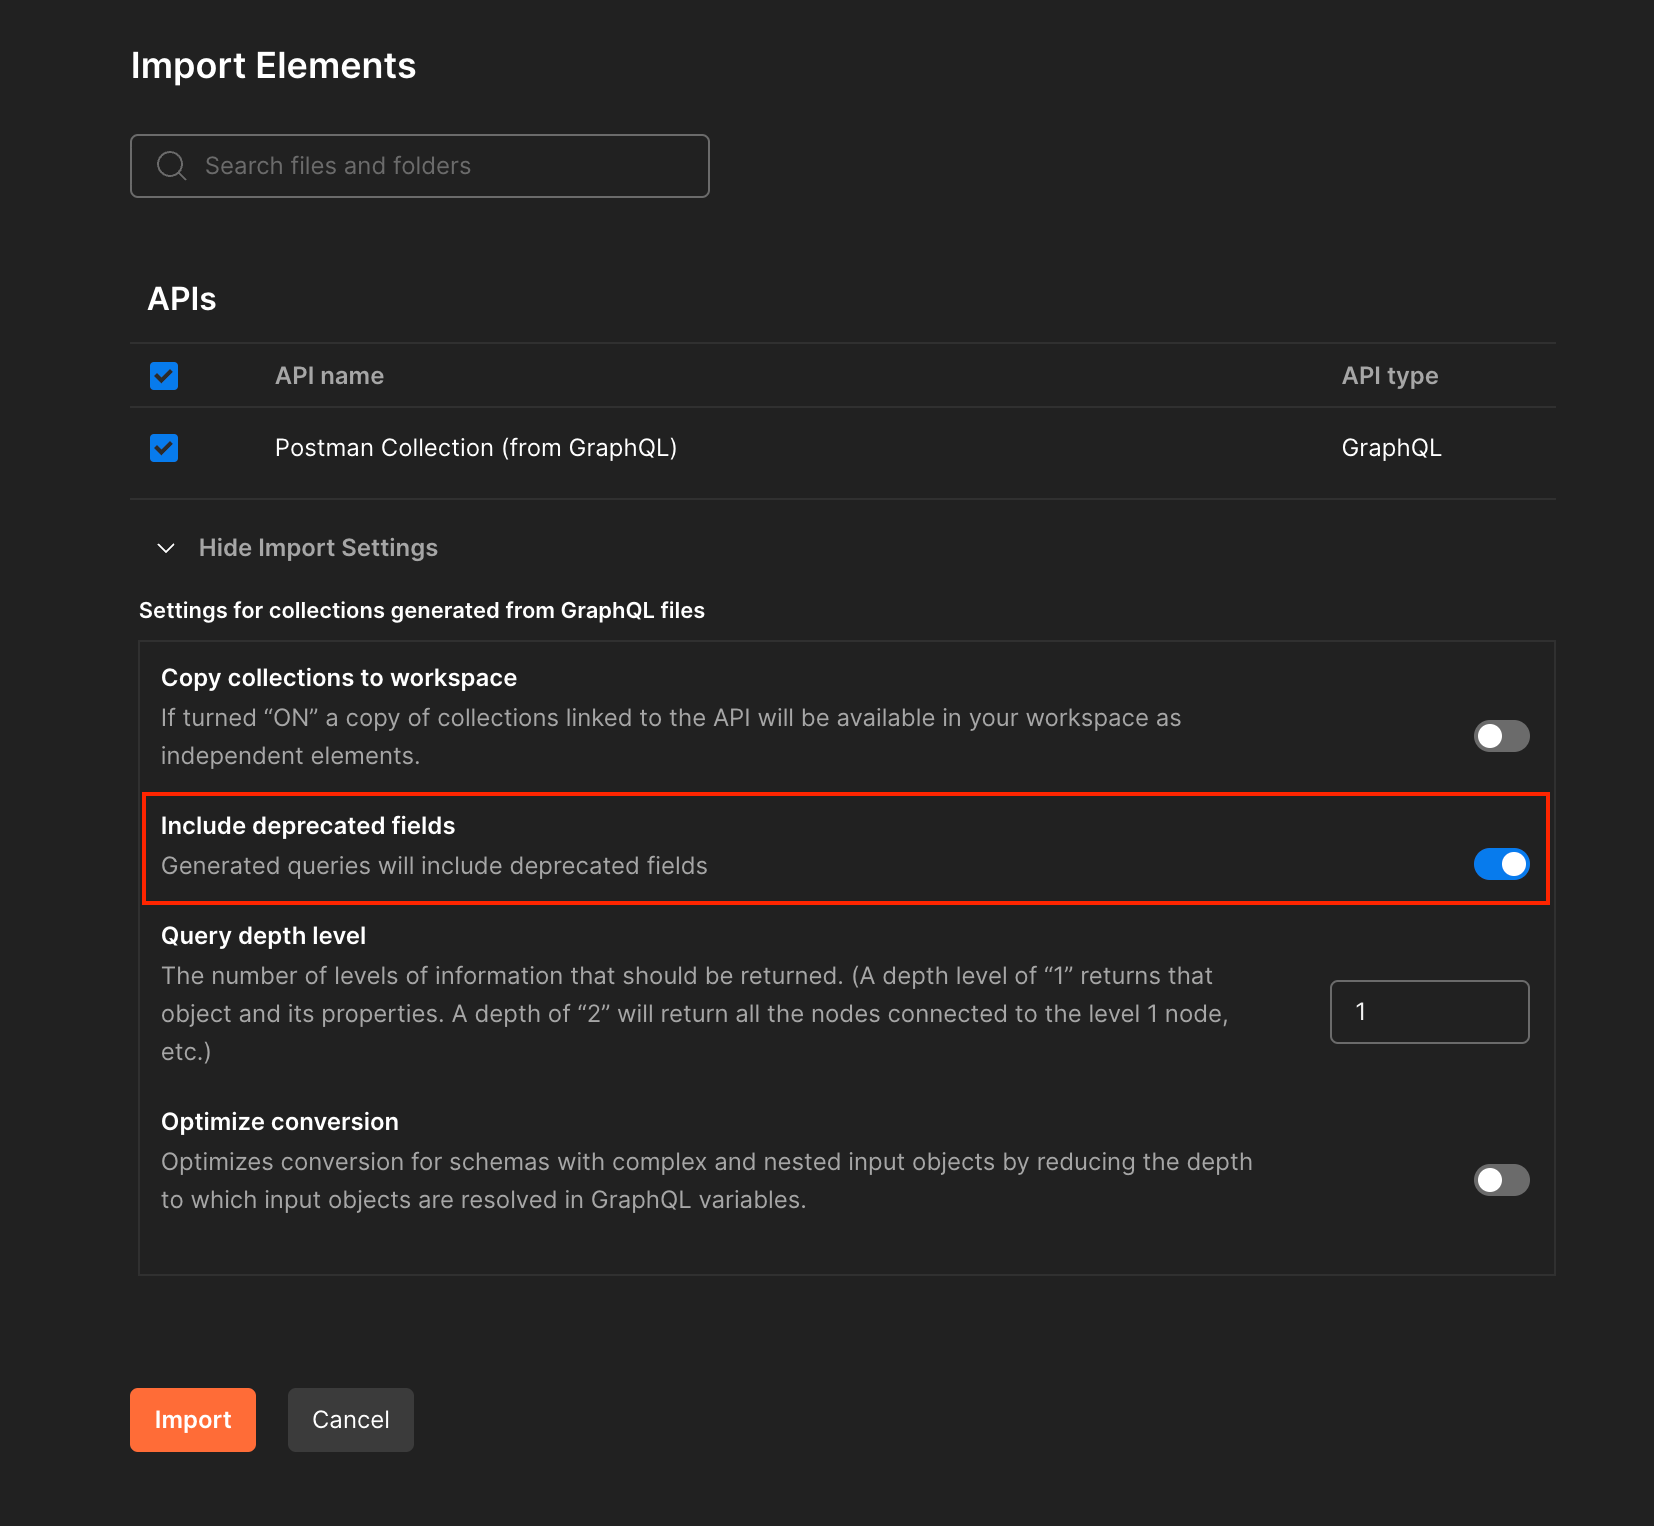Click the Search files and folders field
The image size is (1654, 1526).
click(x=440, y=166)
